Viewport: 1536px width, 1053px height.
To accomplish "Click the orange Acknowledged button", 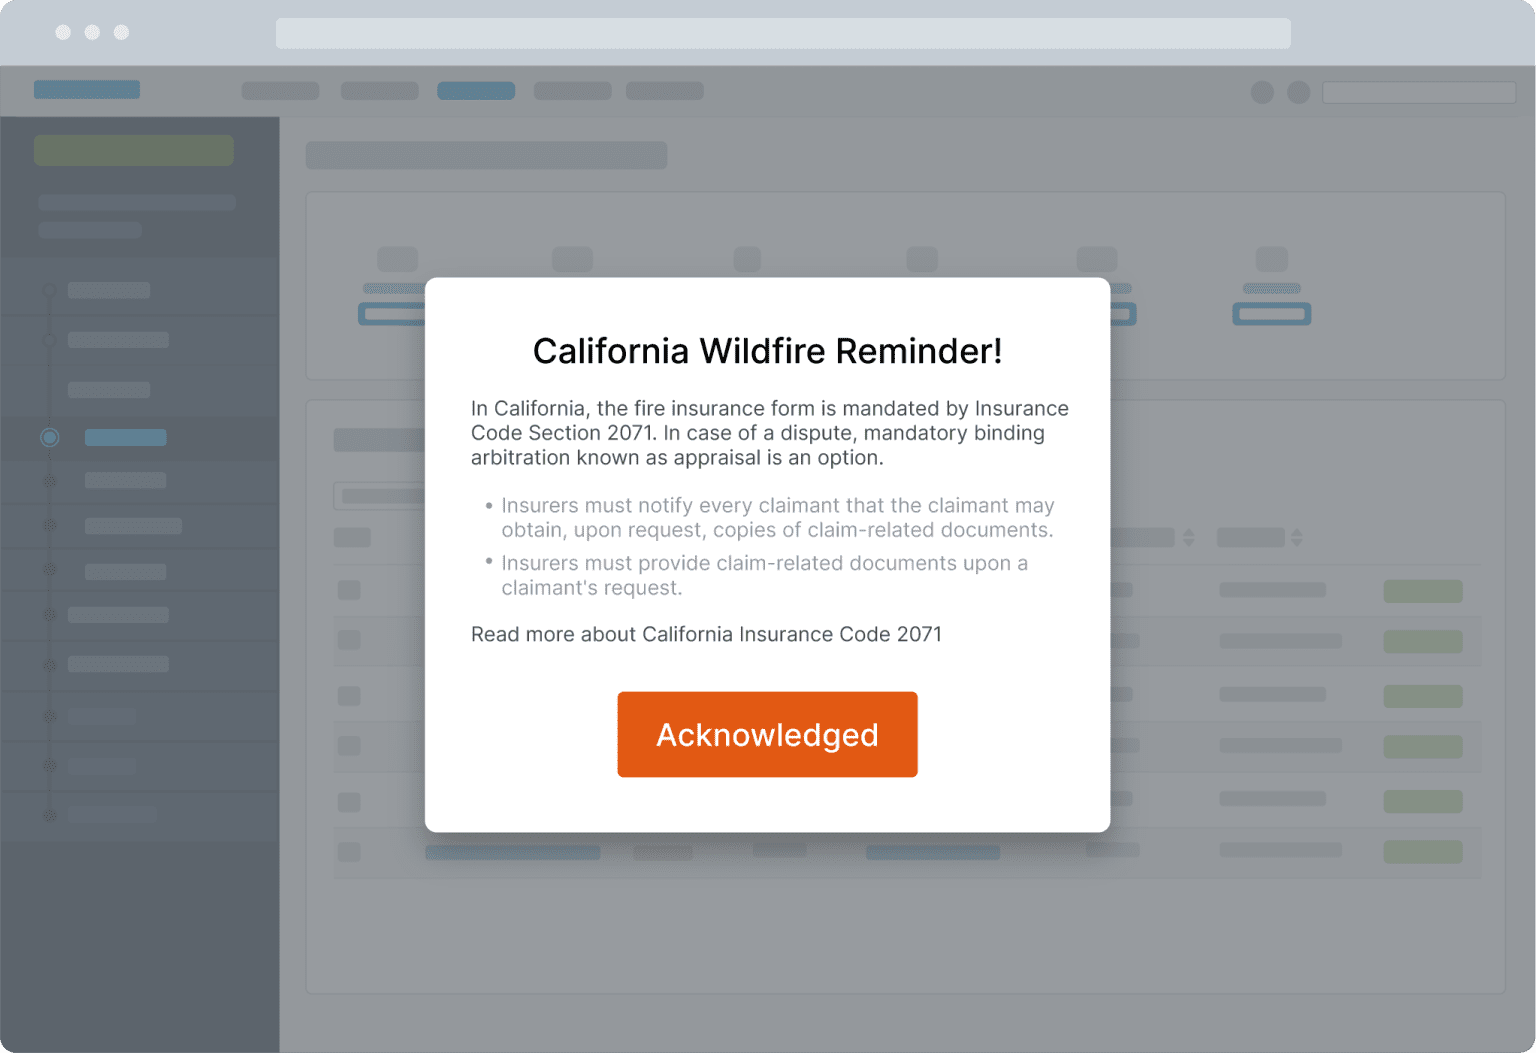I will 767,734.
